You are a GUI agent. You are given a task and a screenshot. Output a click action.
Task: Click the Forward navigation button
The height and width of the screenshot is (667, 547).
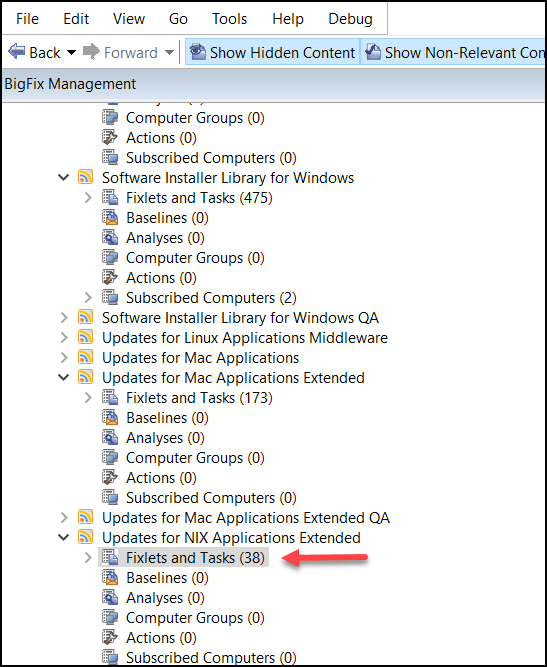[120, 52]
